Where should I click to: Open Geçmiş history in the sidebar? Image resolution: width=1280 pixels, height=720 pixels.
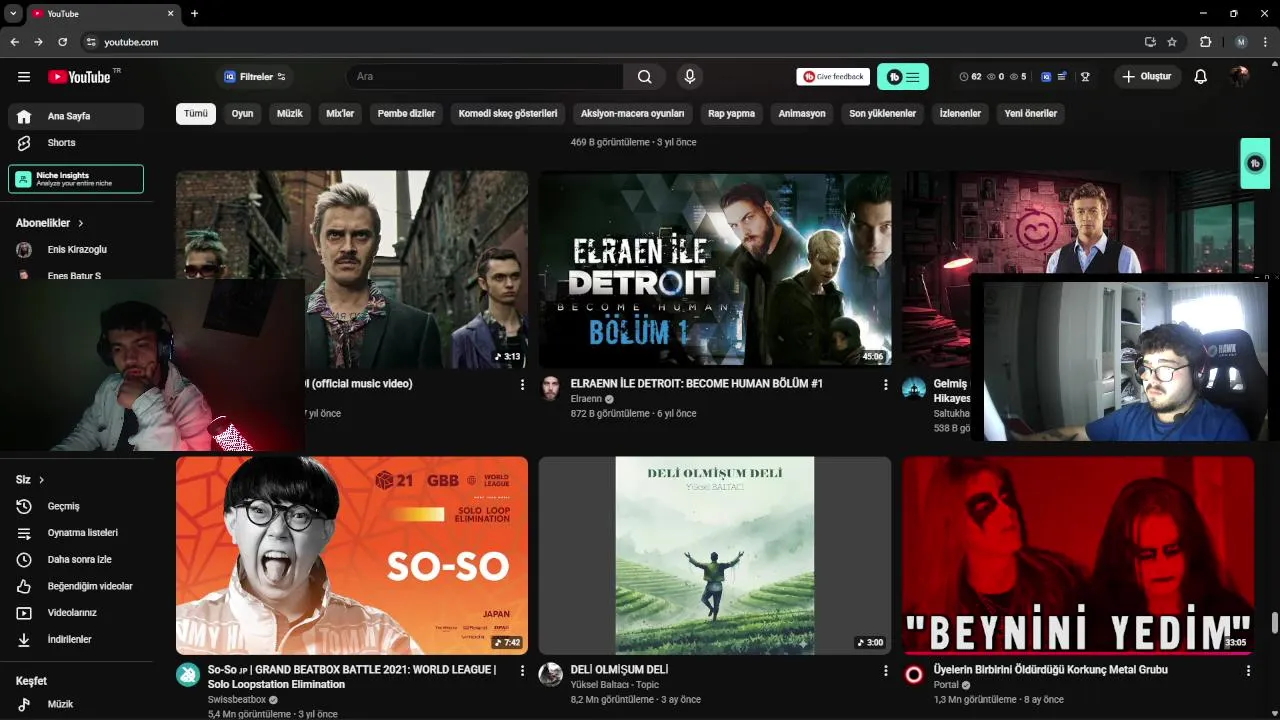pyautogui.click(x=76, y=506)
